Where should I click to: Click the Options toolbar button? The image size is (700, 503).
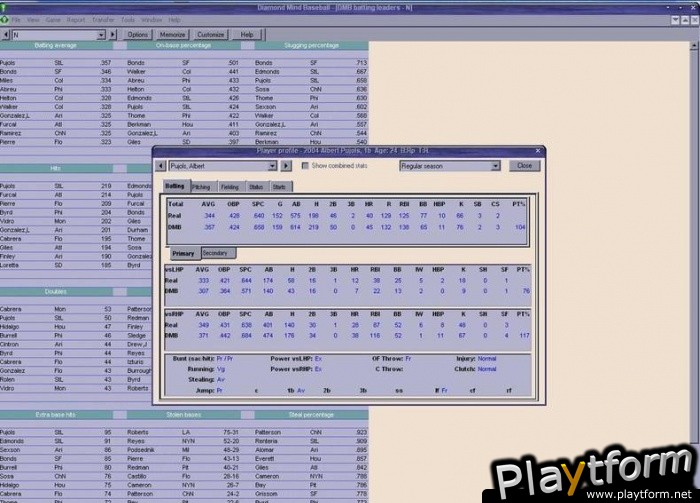pos(137,35)
